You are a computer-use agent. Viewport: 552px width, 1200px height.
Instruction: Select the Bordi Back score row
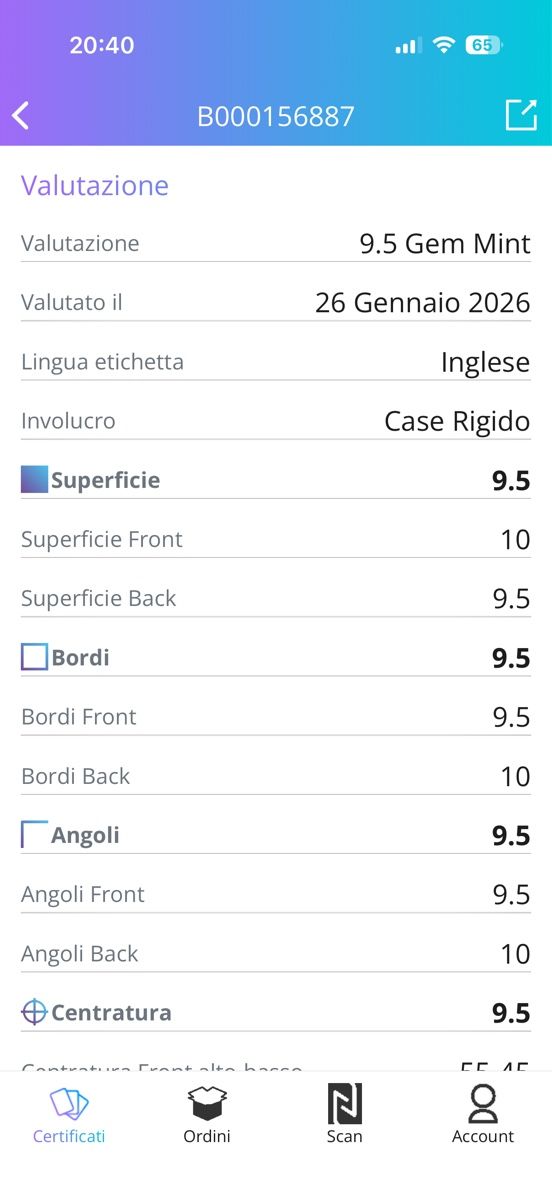pyautogui.click(x=276, y=775)
